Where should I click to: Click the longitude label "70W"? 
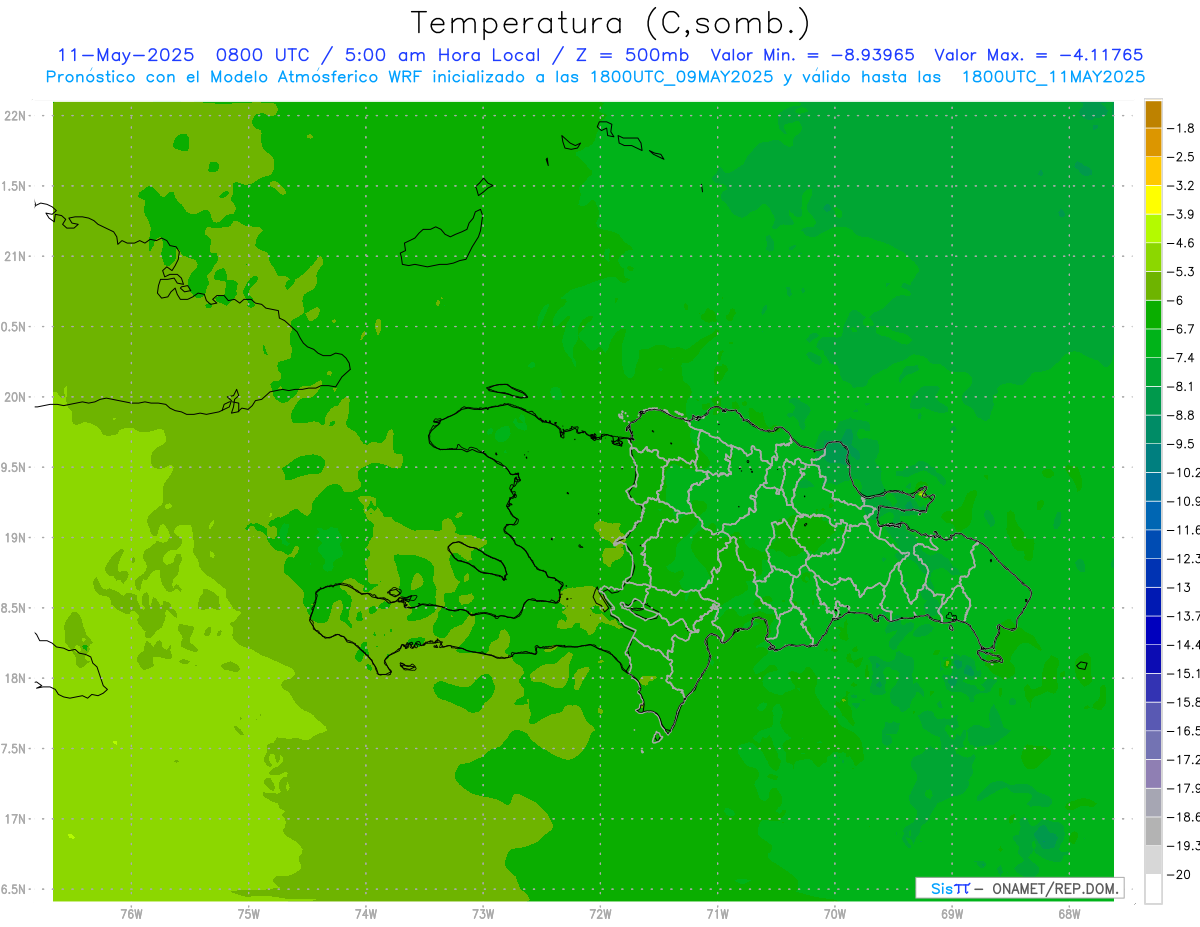click(835, 913)
